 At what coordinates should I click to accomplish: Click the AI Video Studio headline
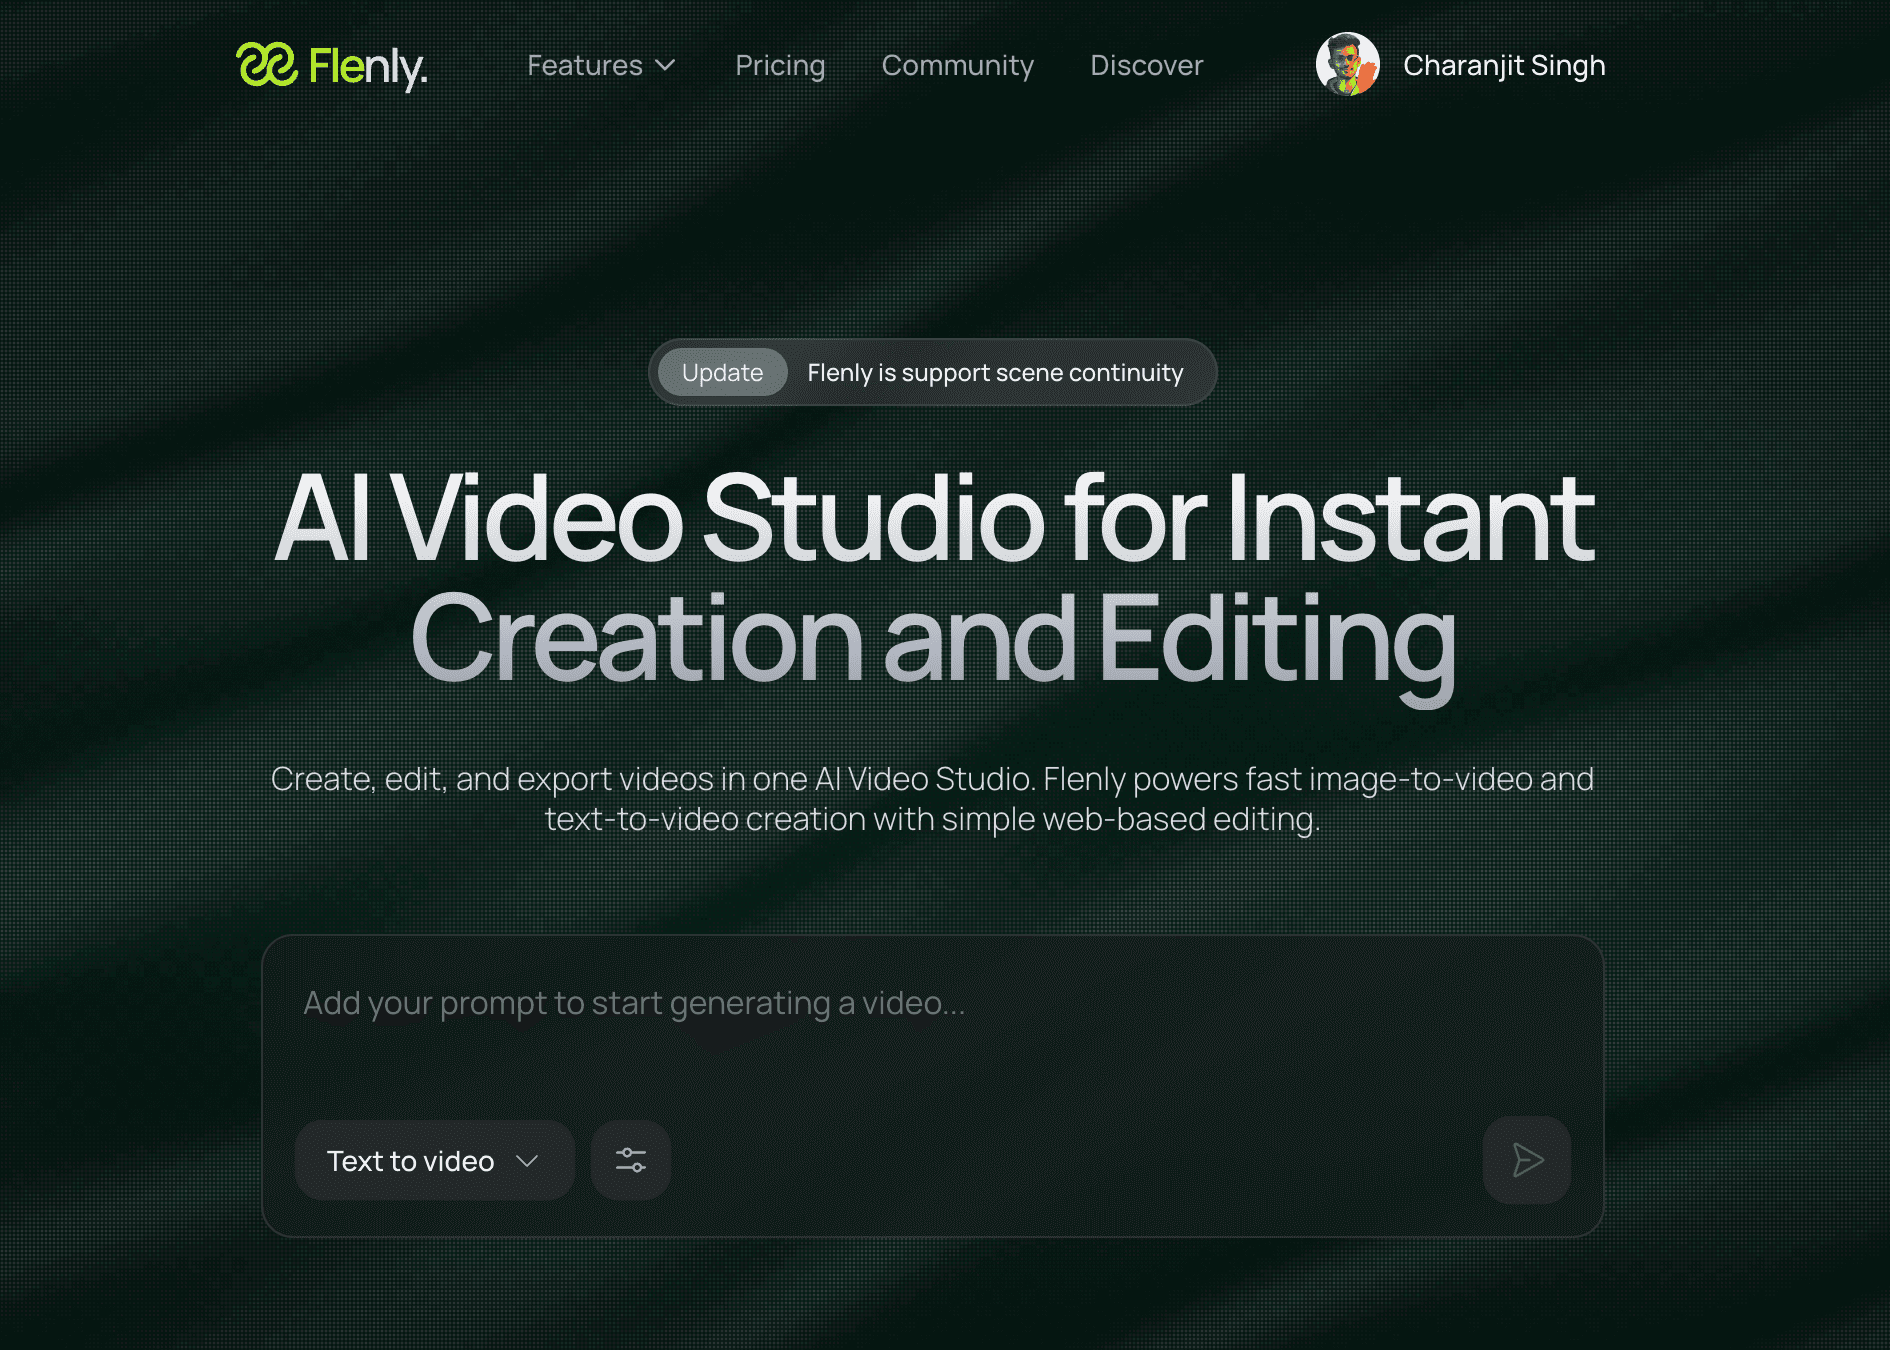933,520
